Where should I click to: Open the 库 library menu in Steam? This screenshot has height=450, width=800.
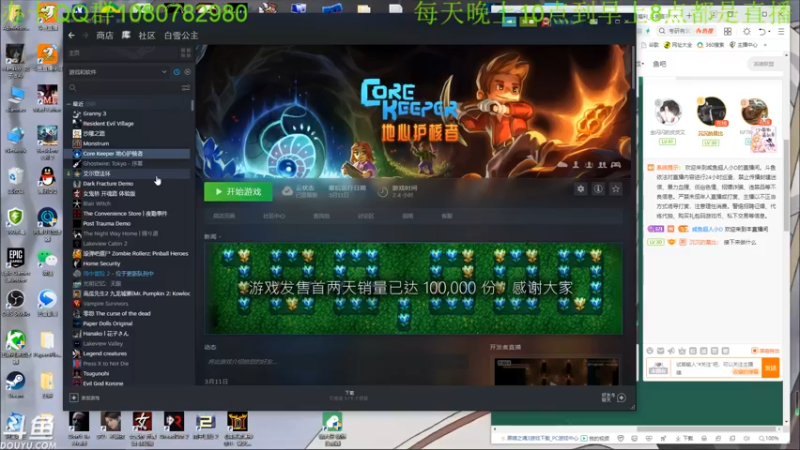click(x=126, y=35)
